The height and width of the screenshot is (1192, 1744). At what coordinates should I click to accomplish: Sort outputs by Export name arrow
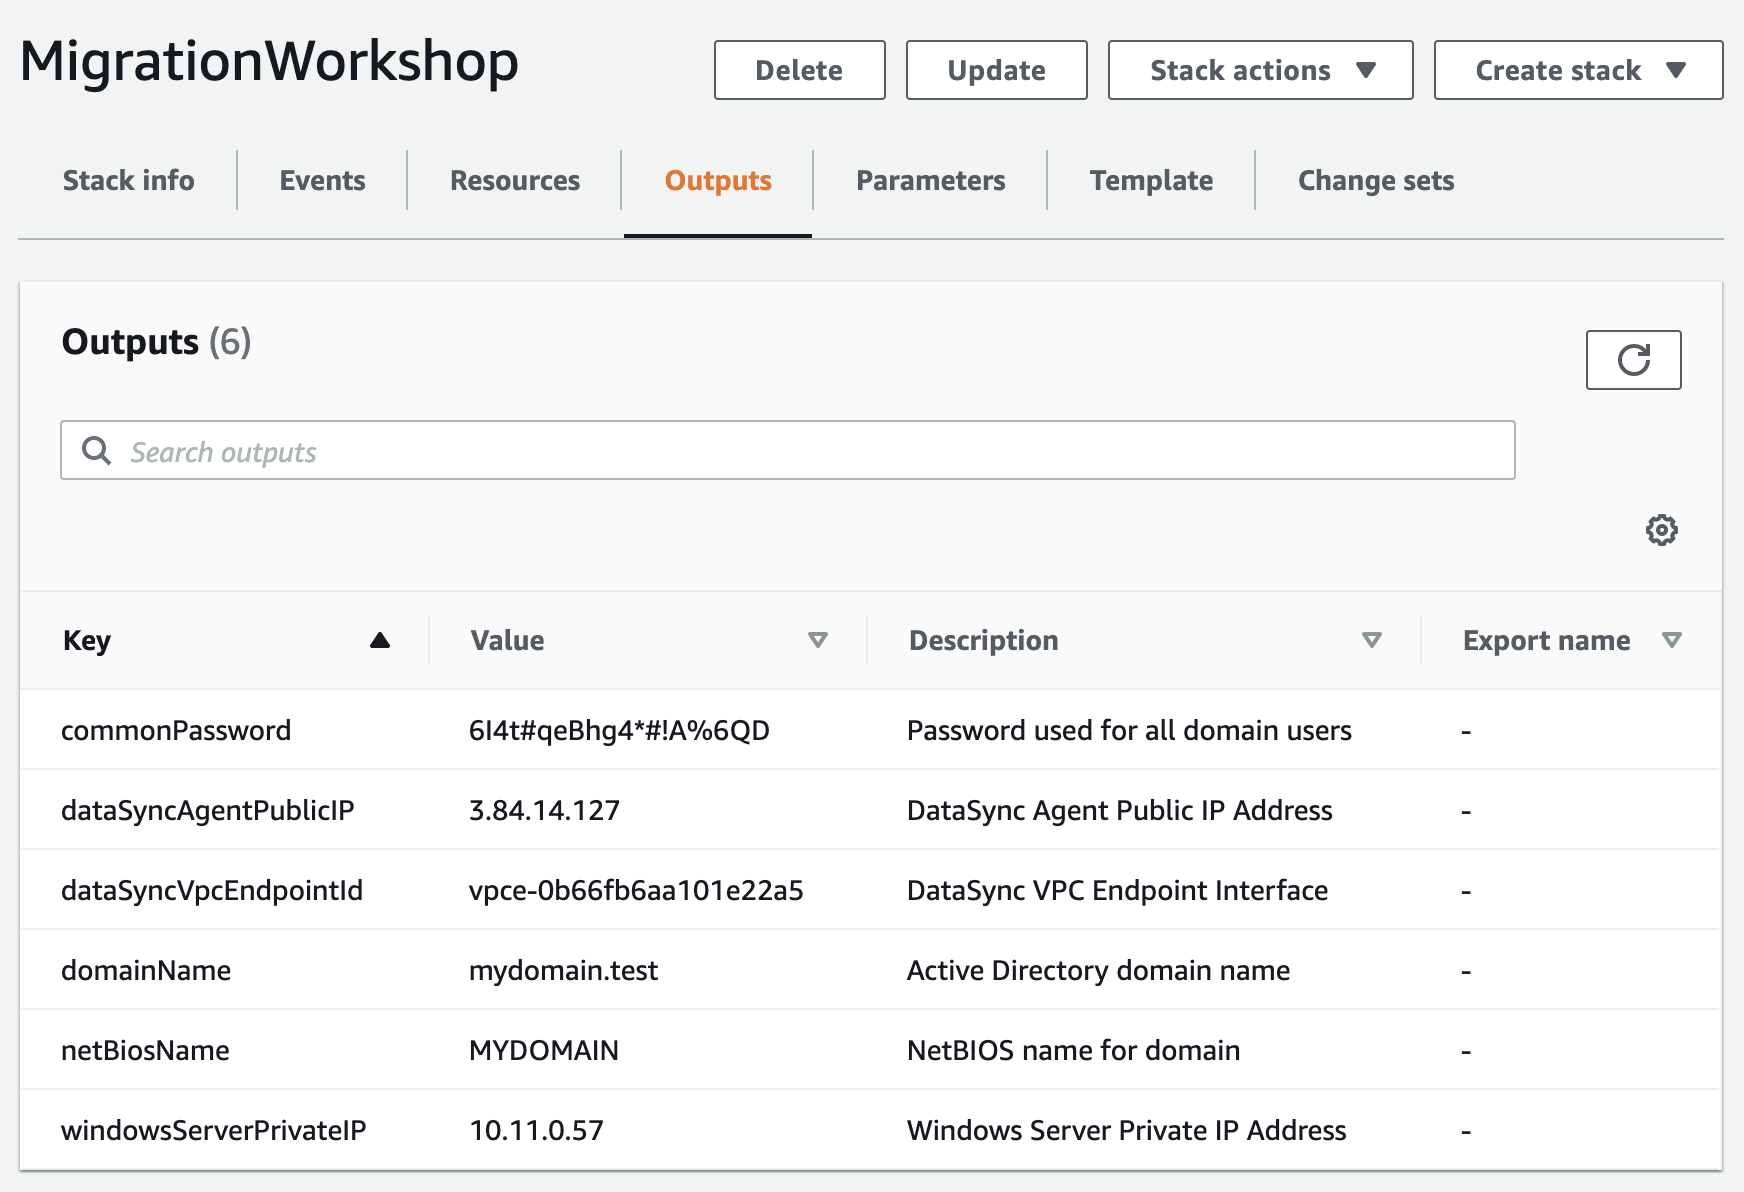click(1672, 640)
